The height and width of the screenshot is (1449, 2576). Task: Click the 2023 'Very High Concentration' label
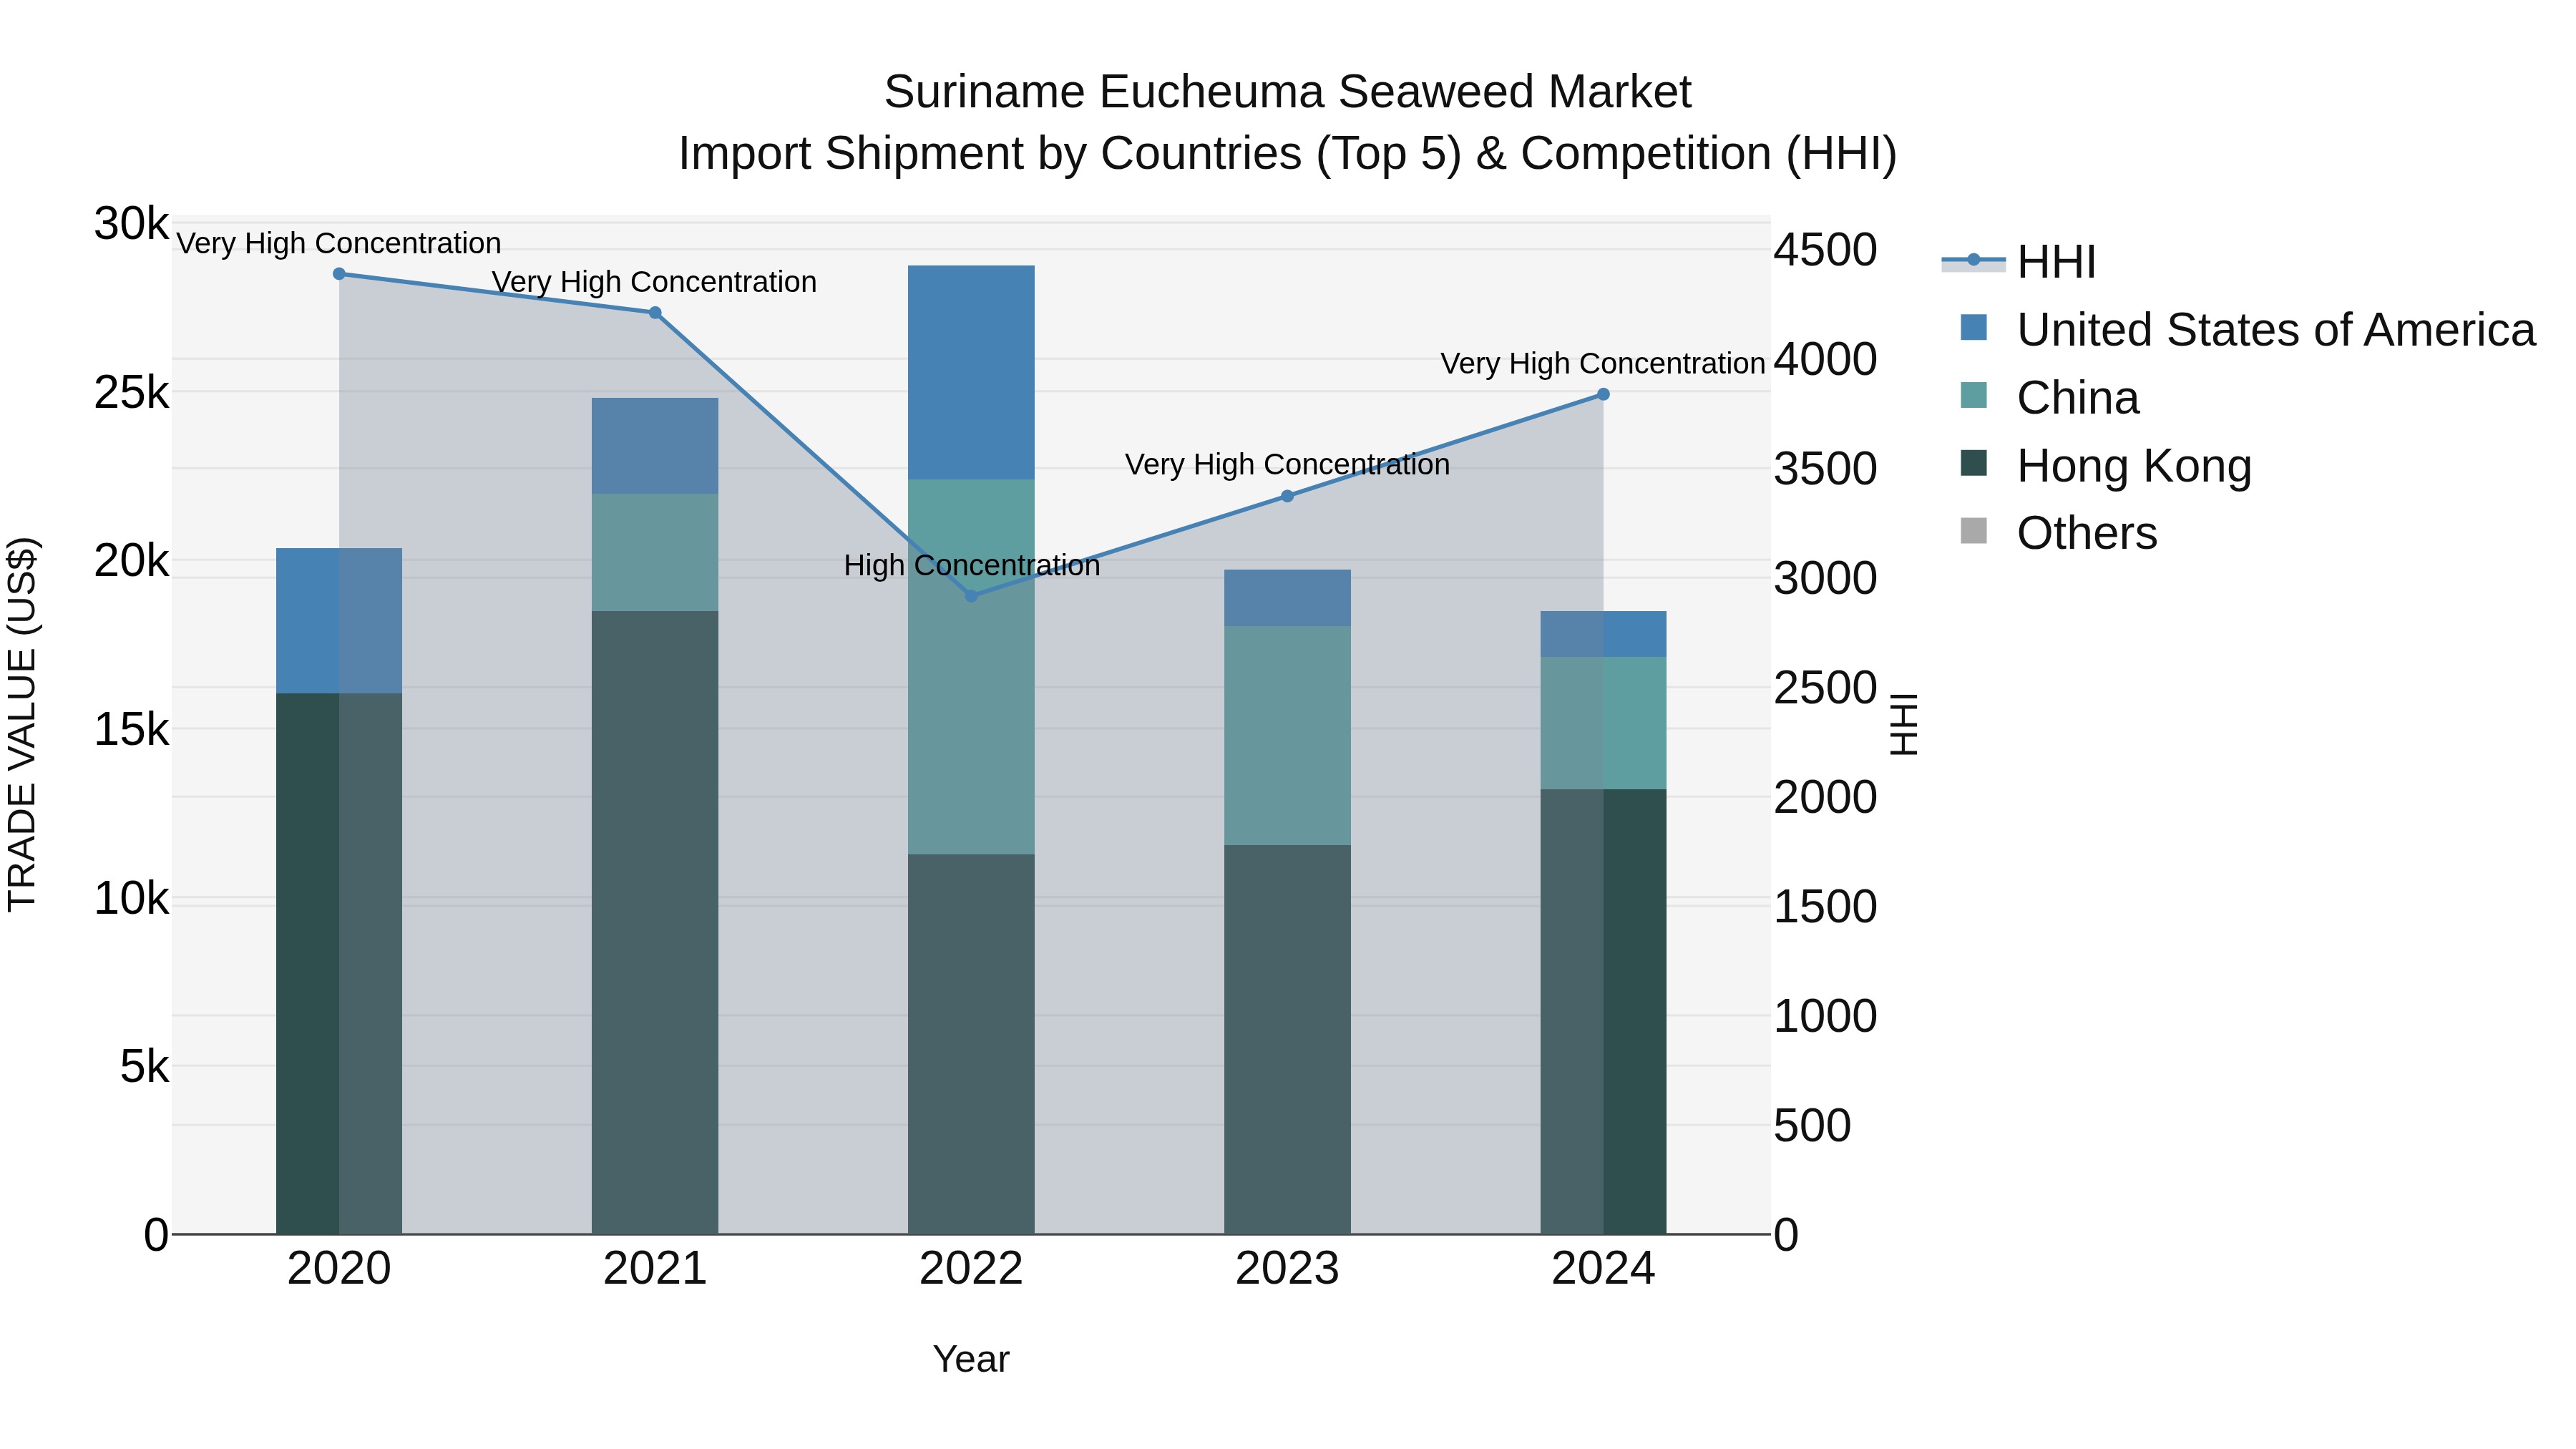click(1288, 465)
